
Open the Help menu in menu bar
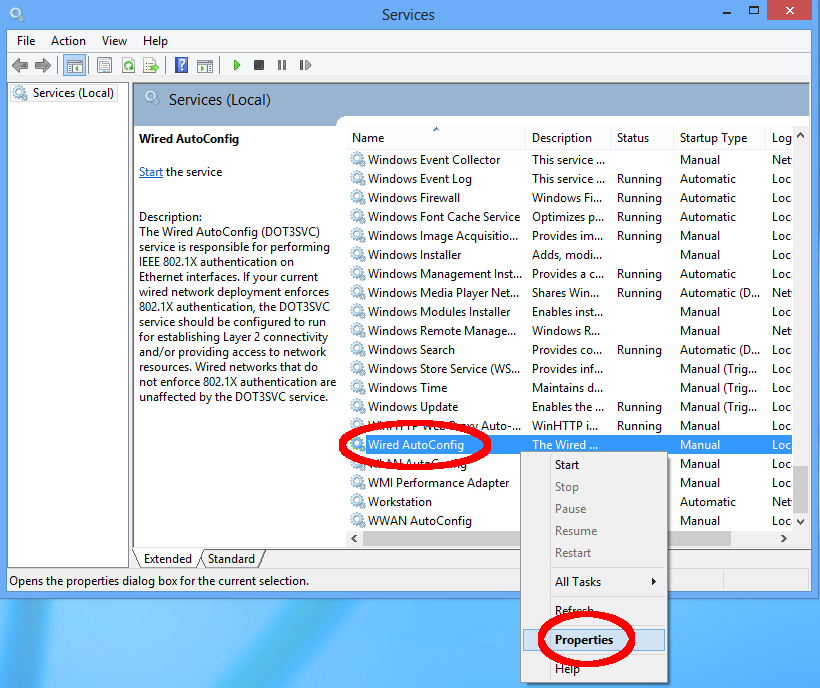coord(155,41)
